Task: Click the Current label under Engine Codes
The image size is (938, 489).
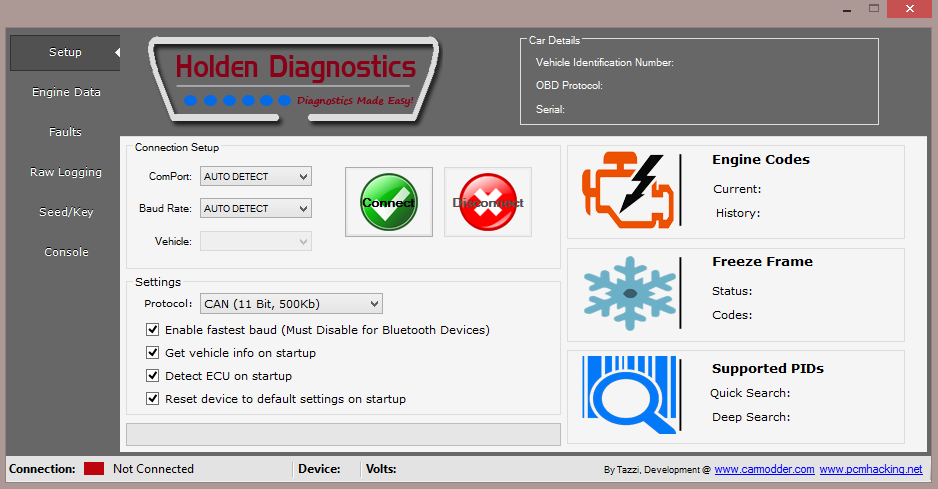Action: pyautogui.click(x=737, y=189)
